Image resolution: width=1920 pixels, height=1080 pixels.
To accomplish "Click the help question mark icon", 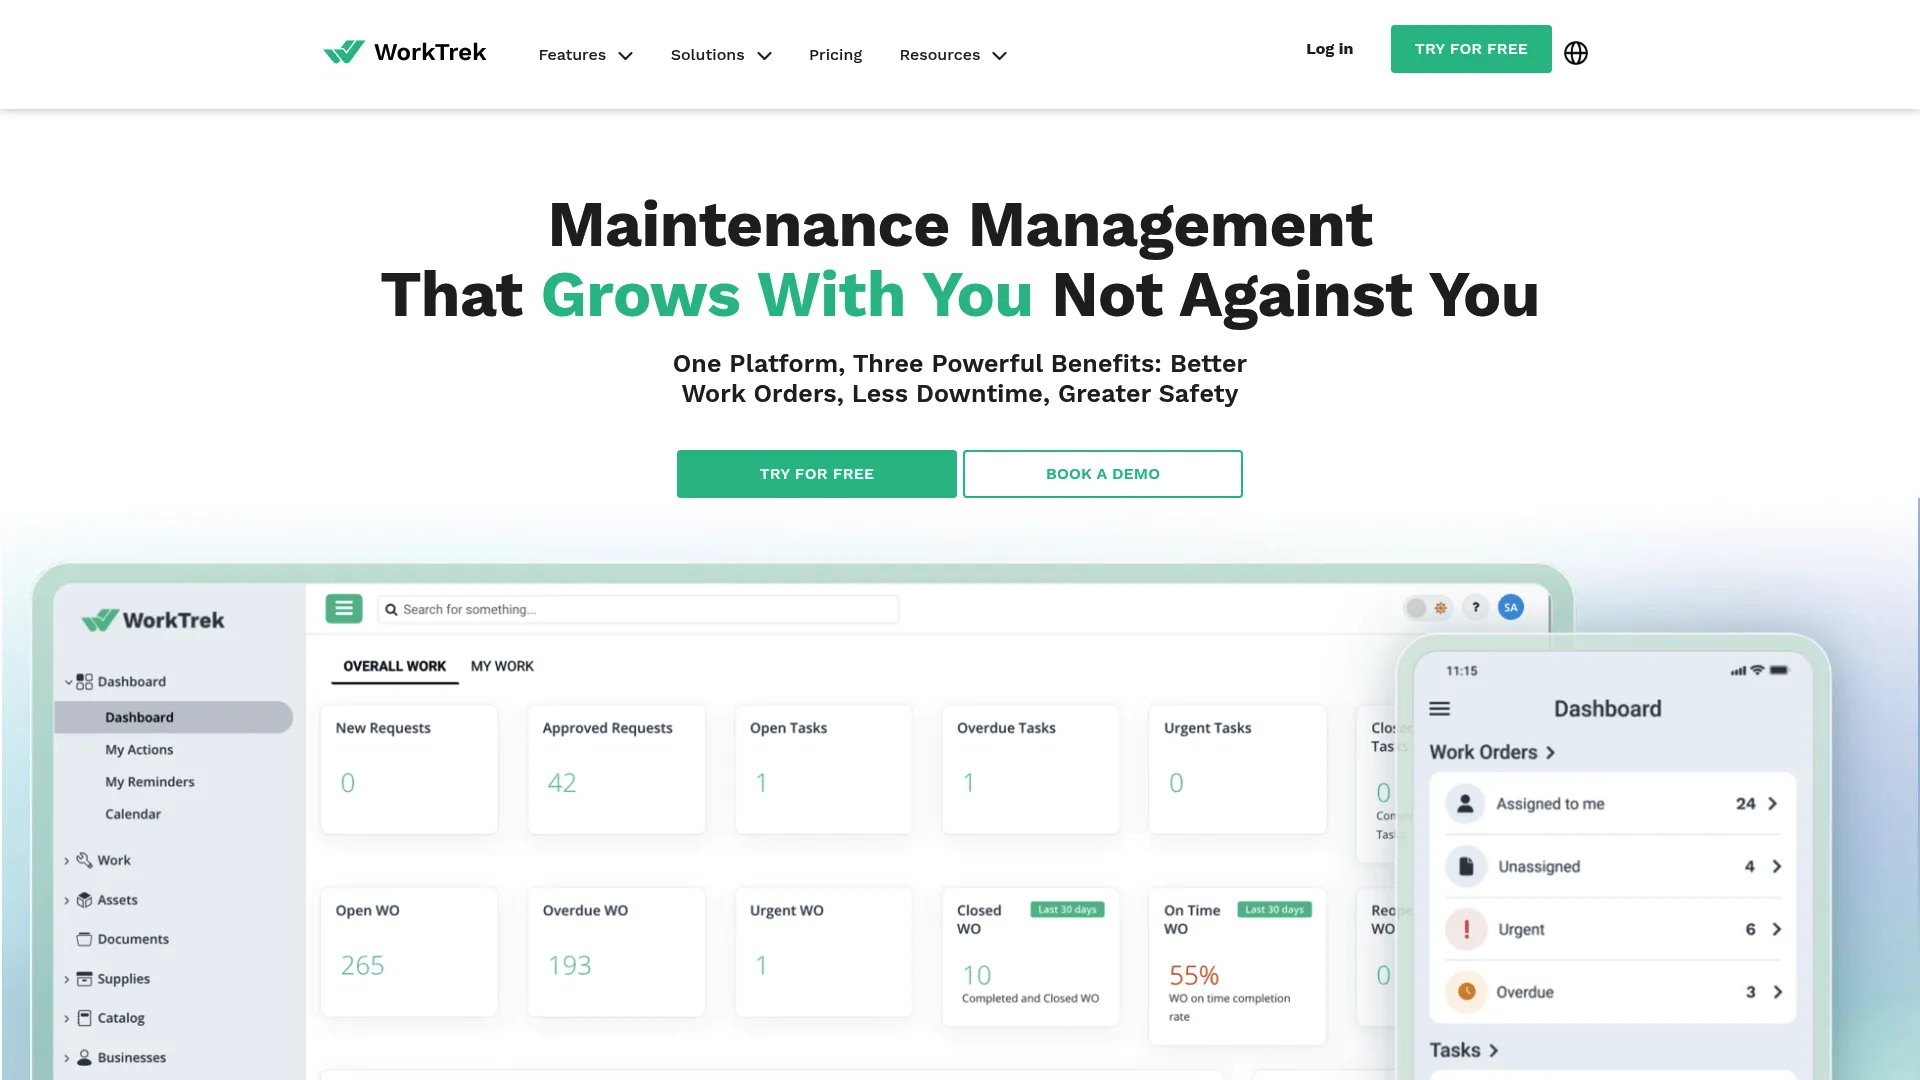I will coord(1475,607).
